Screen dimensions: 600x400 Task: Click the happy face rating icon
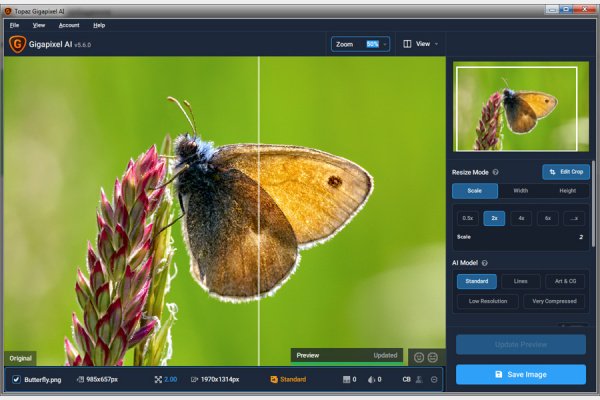419,358
